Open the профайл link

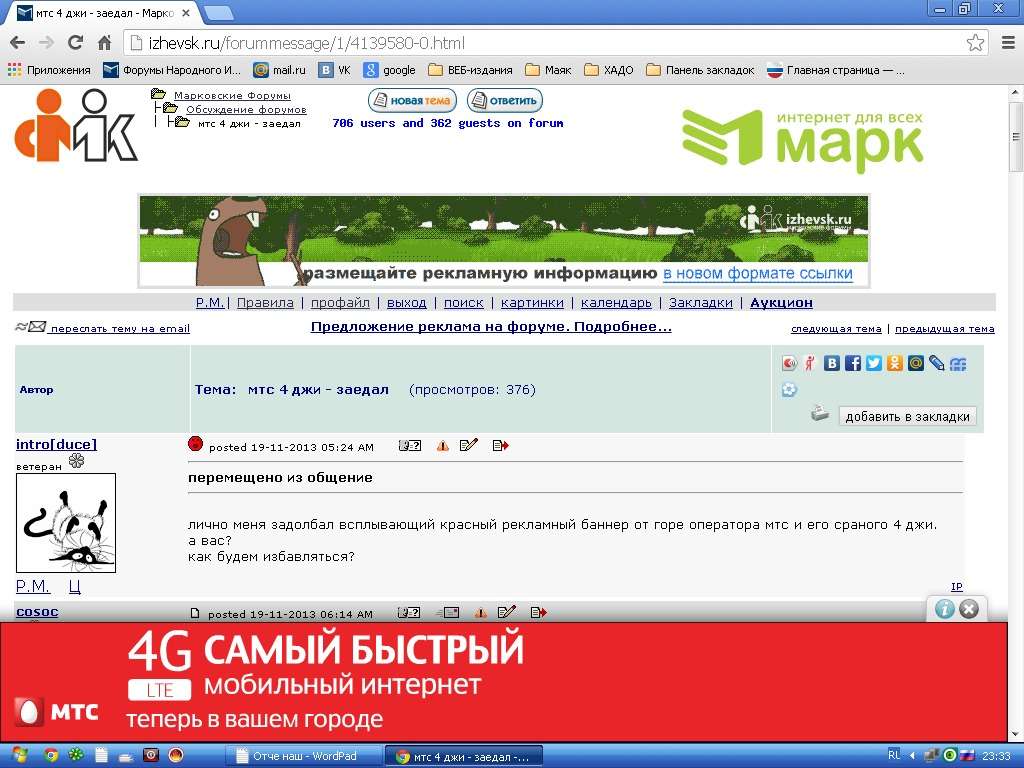(x=340, y=302)
